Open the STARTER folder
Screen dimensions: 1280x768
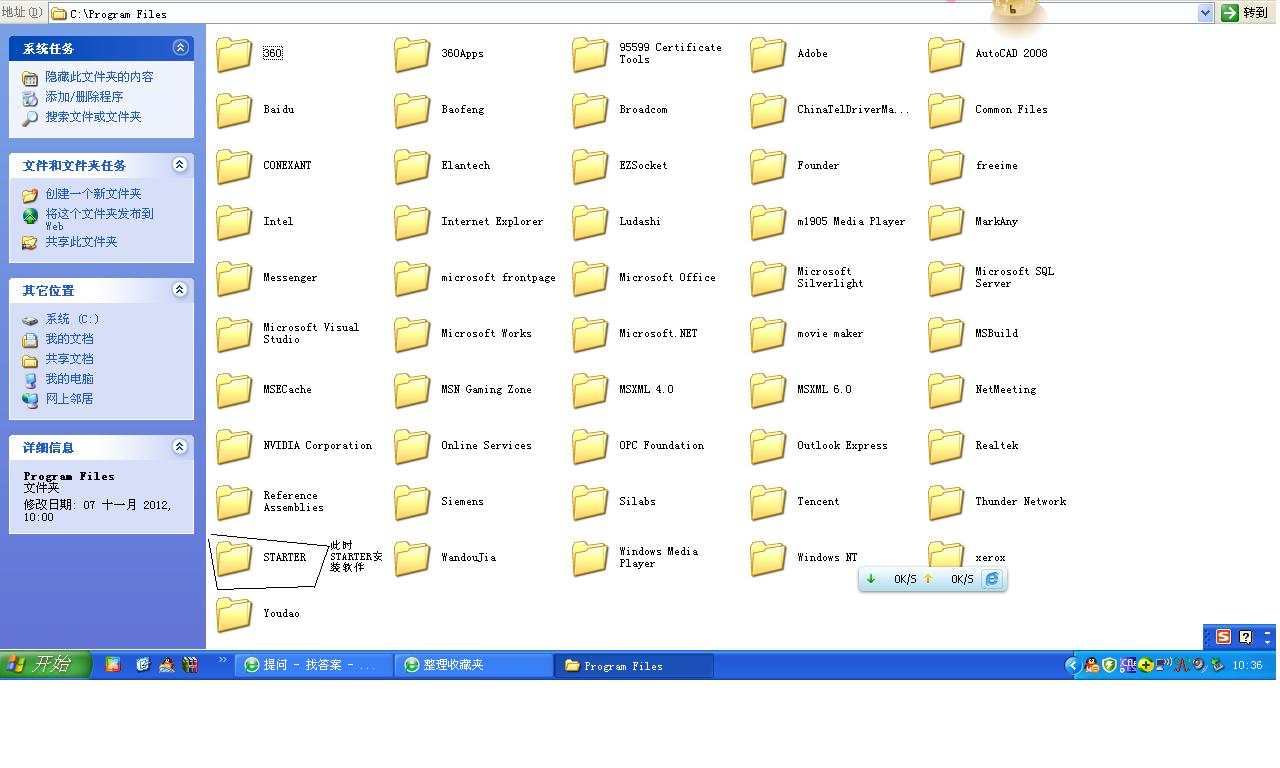point(261,558)
